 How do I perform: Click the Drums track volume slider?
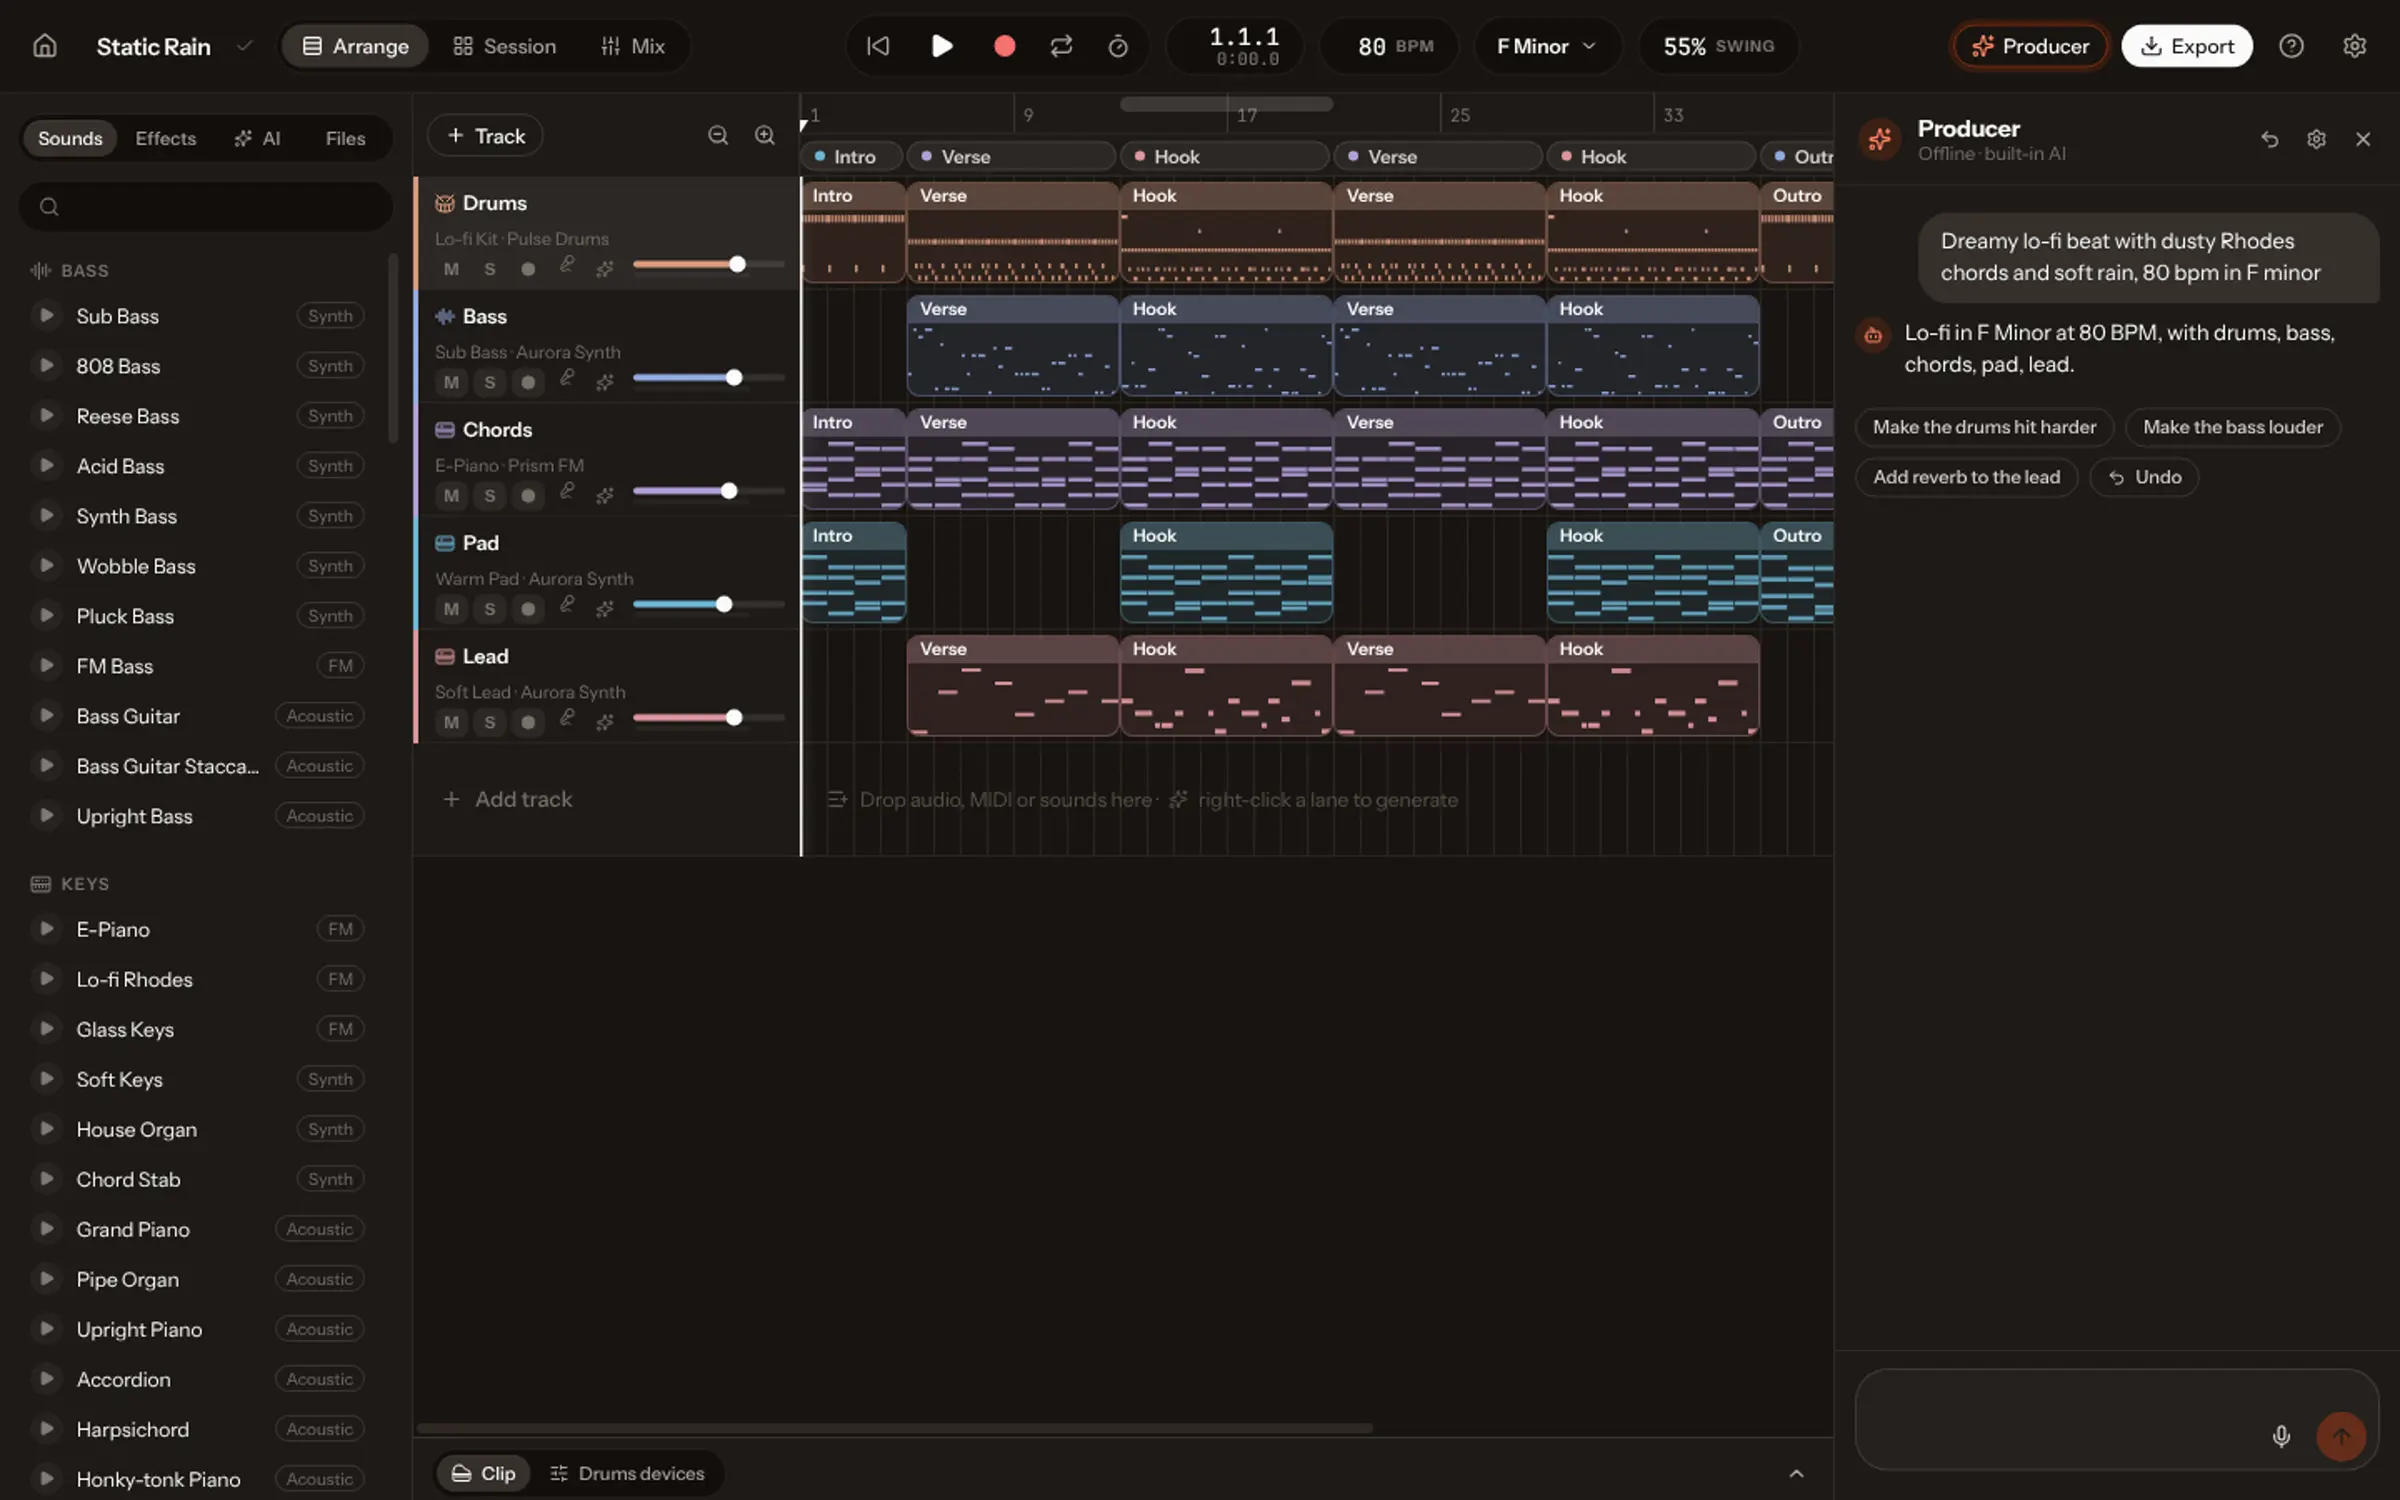(708, 264)
